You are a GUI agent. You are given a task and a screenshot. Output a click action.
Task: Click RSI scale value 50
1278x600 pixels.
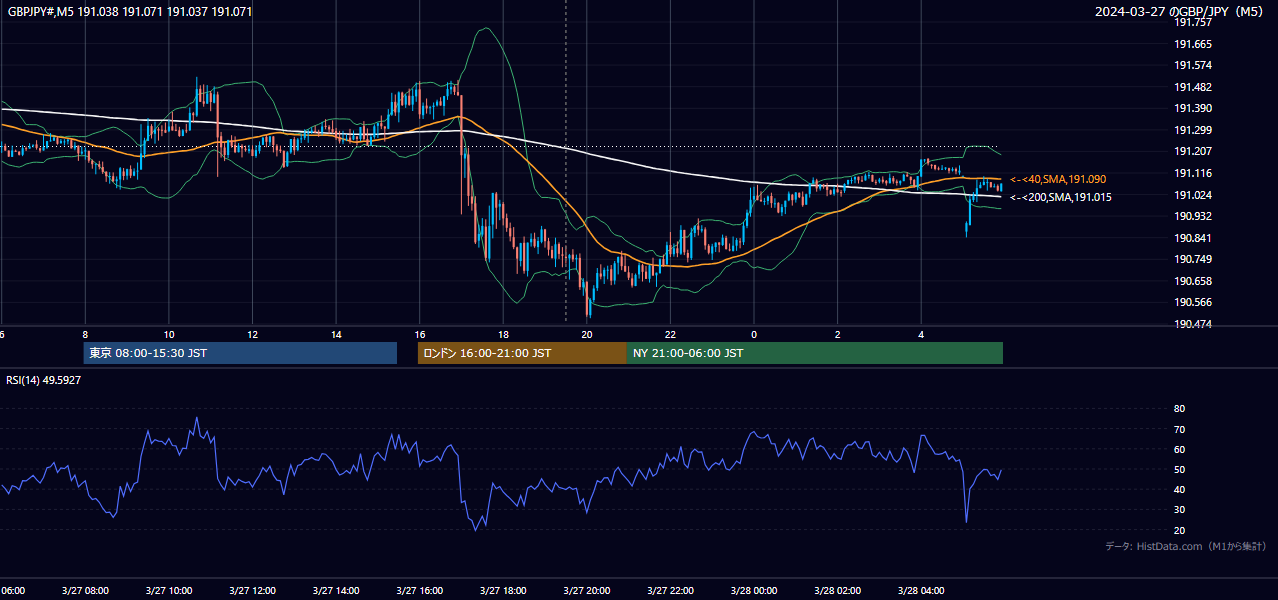[1179, 469]
